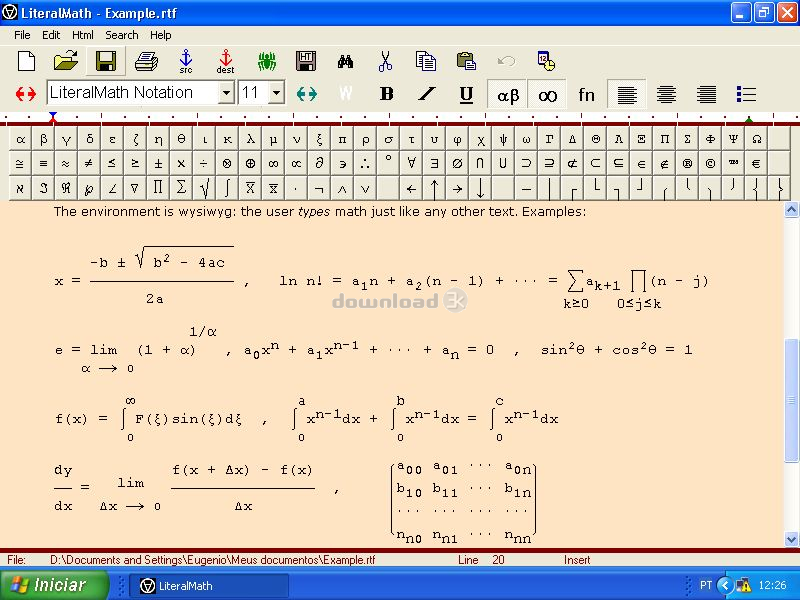This screenshot has width=800, height=600.
Task: Cut the selection with the scissors
Action: coord(385,61)
